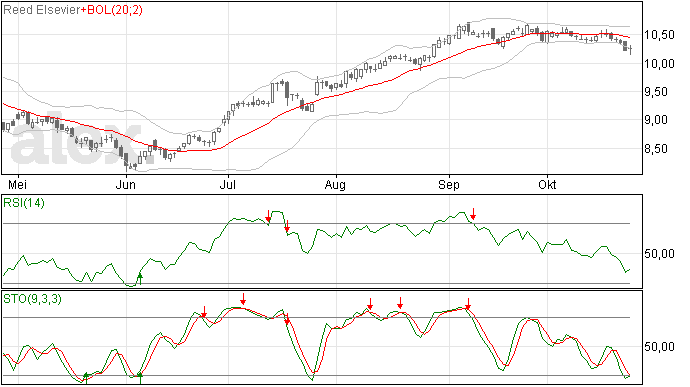Select the Sep month label
The height and width of the screenshot is (387, 690).
pos(449,184)
